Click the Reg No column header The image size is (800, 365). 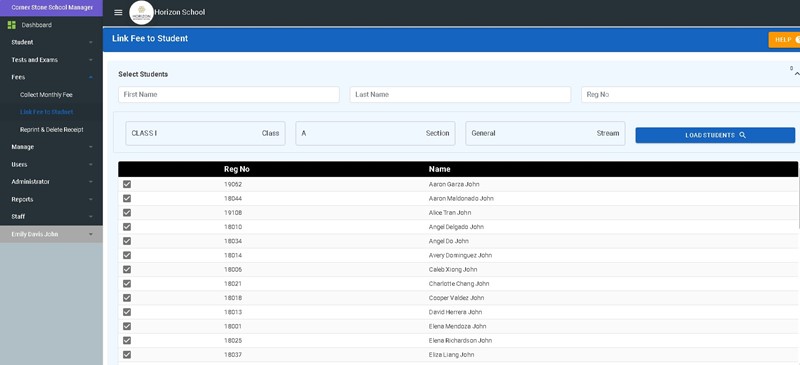(x=237, y=169)
